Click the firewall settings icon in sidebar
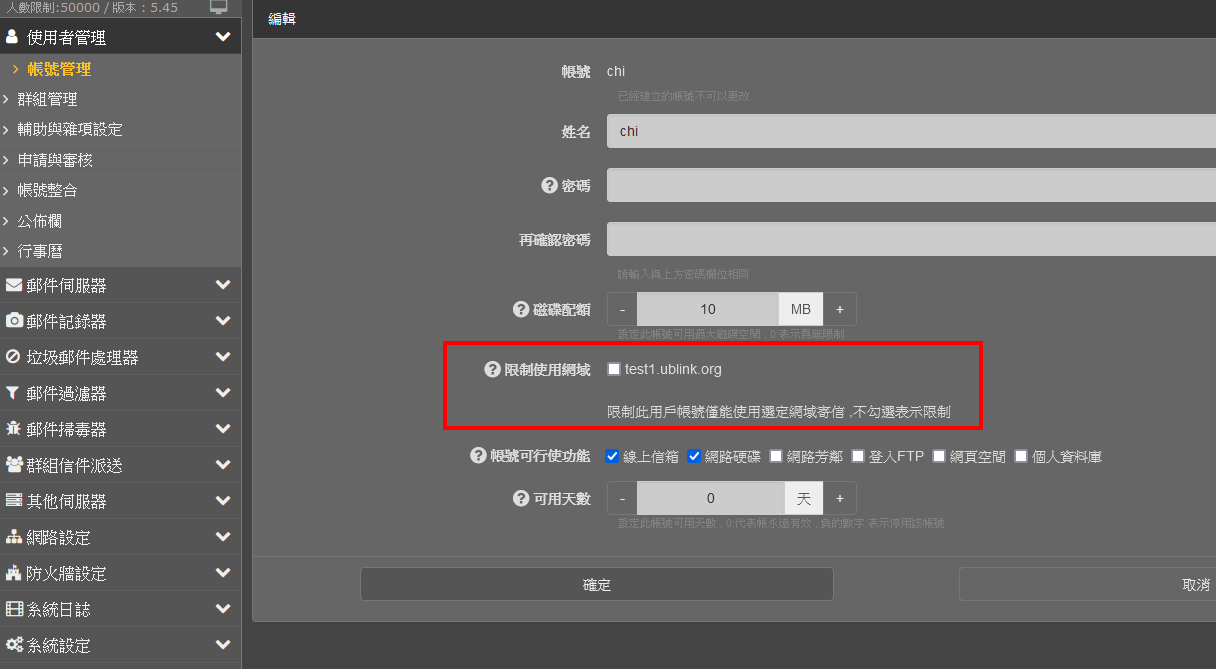Image resolution: width=1216 pixels, height=669 pixels. (14, 573)
